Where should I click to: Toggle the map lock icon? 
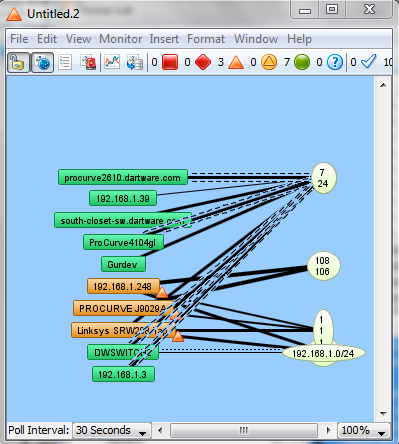tap(18, 62)
